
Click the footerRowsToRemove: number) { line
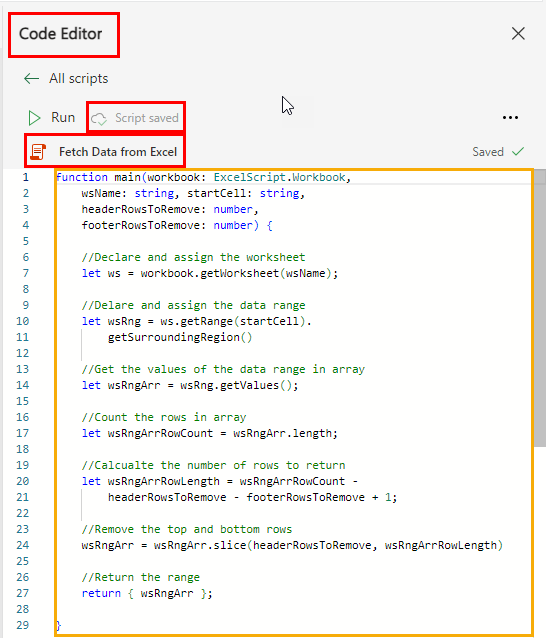[x=177, y=225]
